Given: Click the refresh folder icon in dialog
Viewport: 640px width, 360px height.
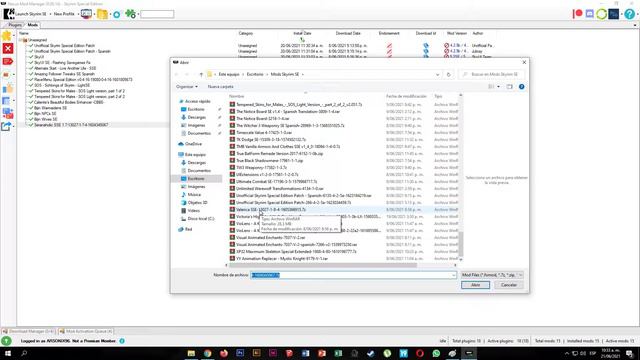Looking at the screenshot, I should pyautogui.click(x=449, y=74).
